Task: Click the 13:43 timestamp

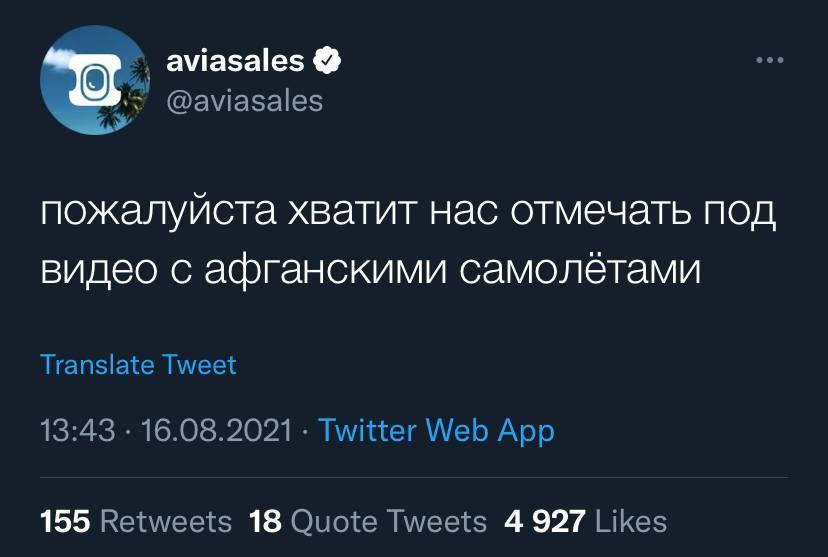Action: [x=78, y=431]
